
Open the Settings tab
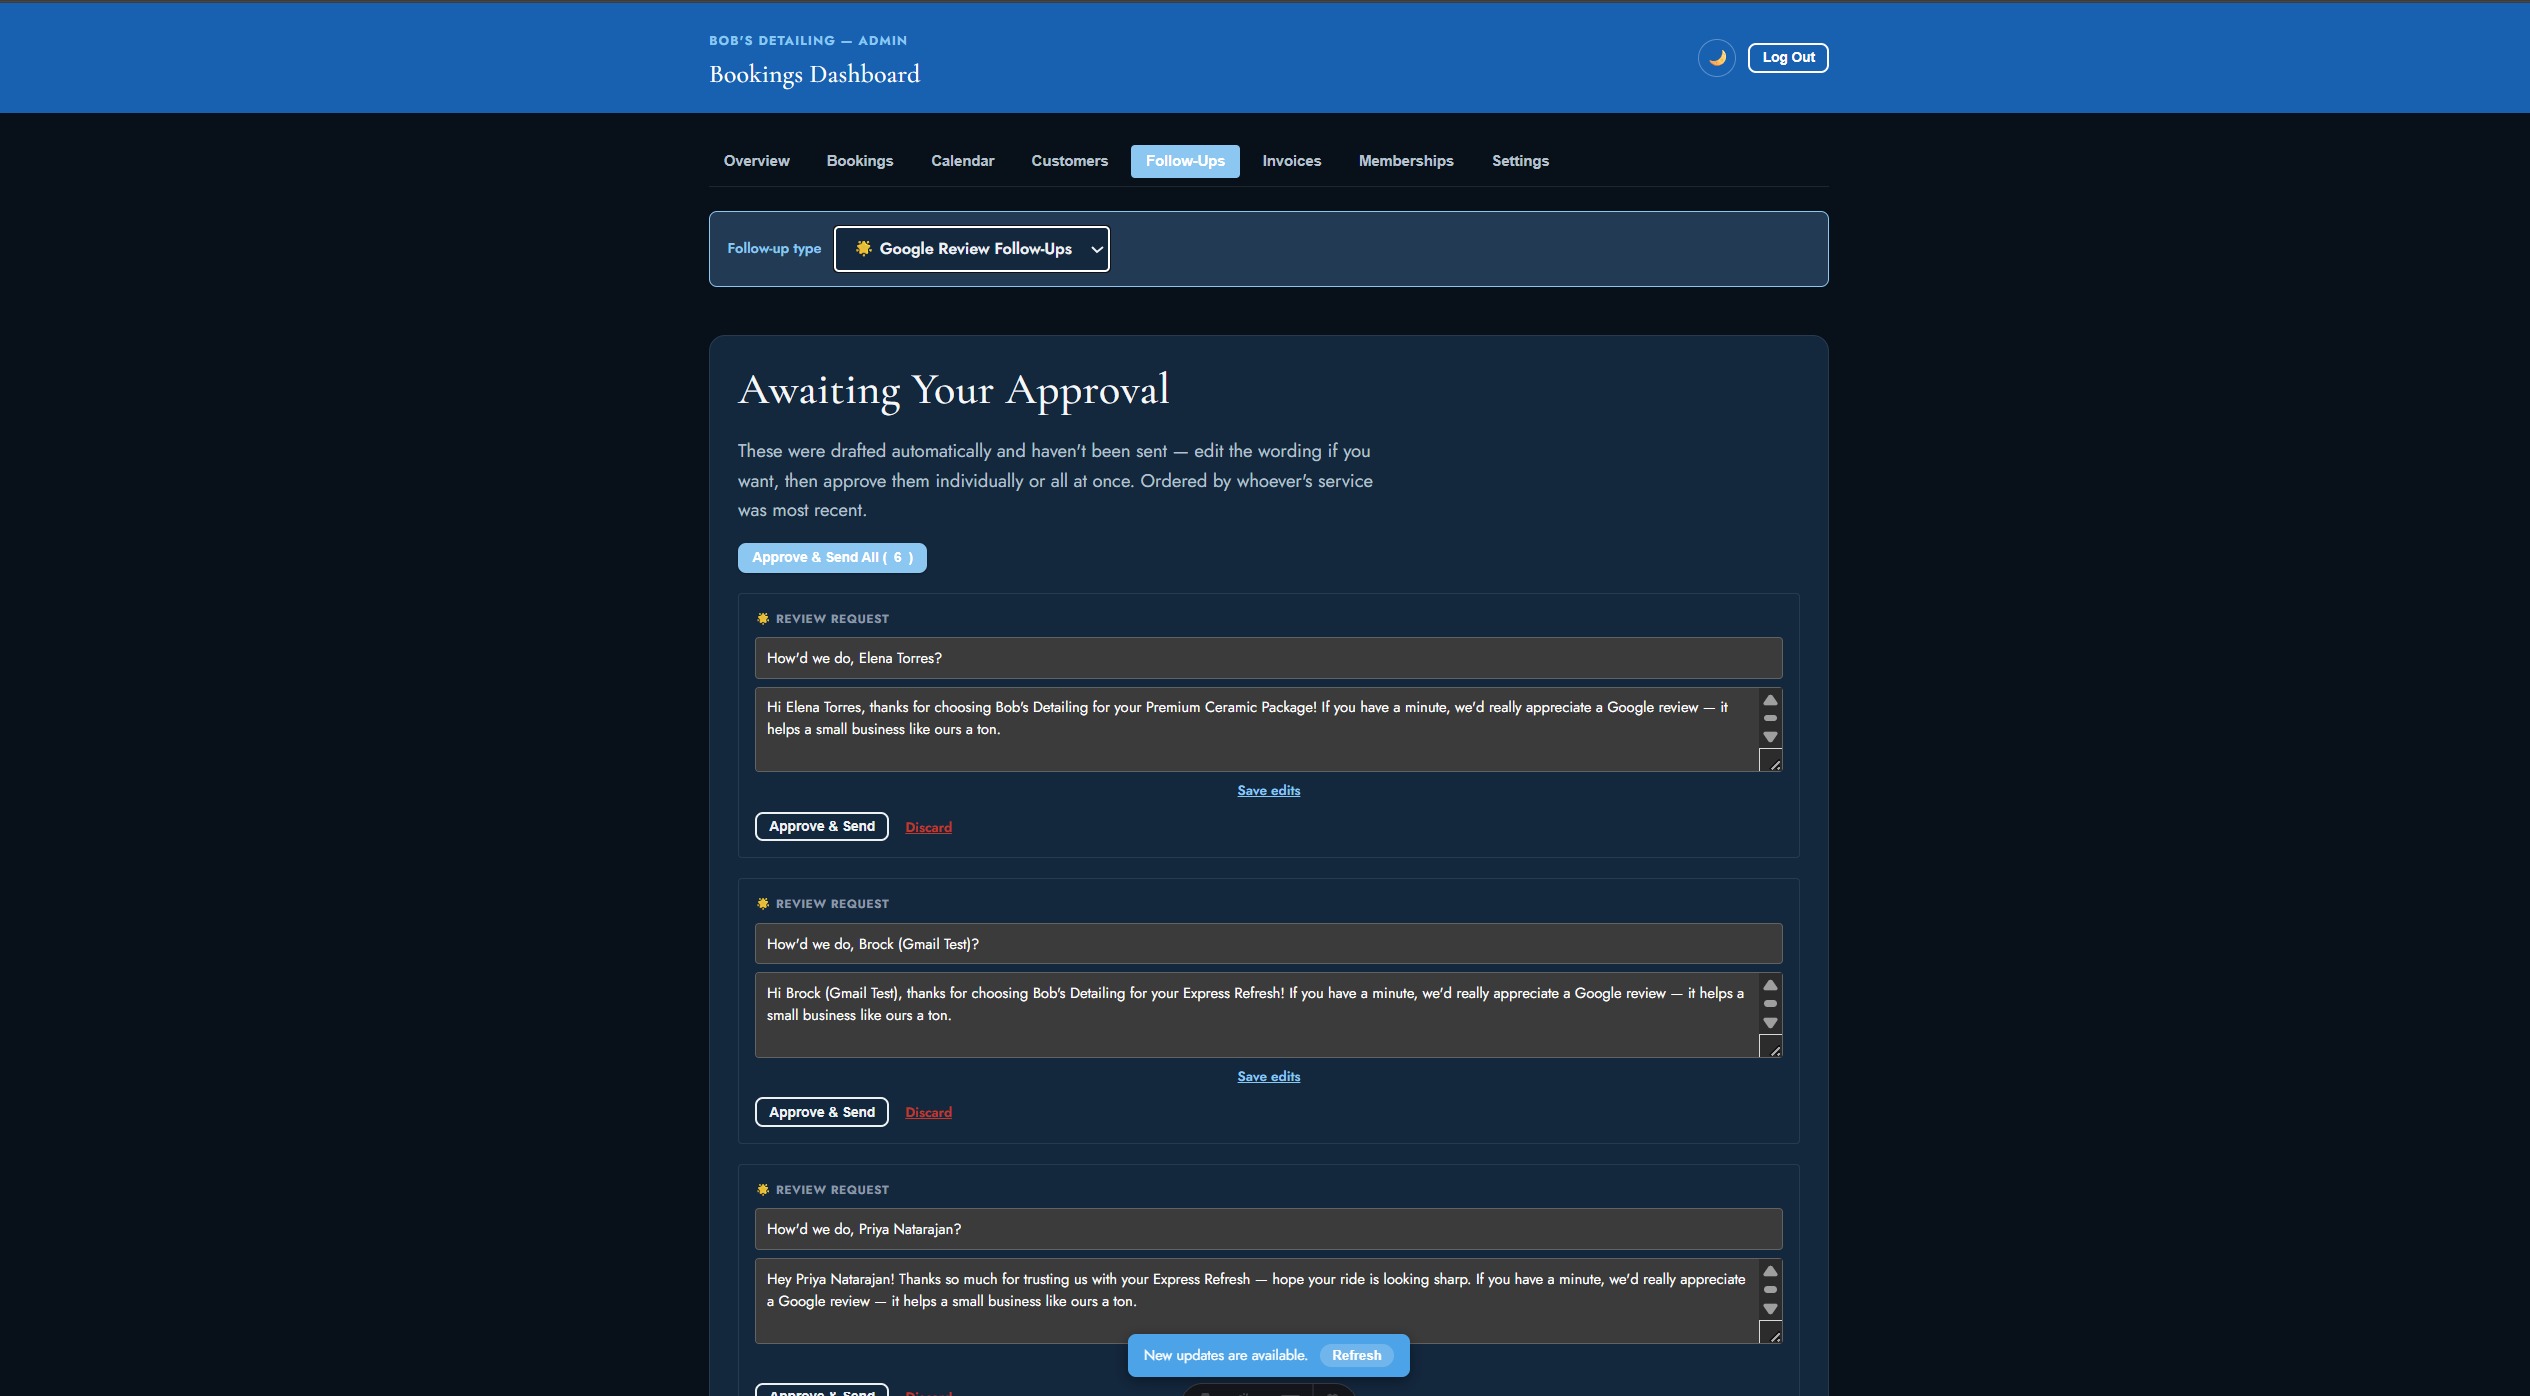coord(1520,161)
